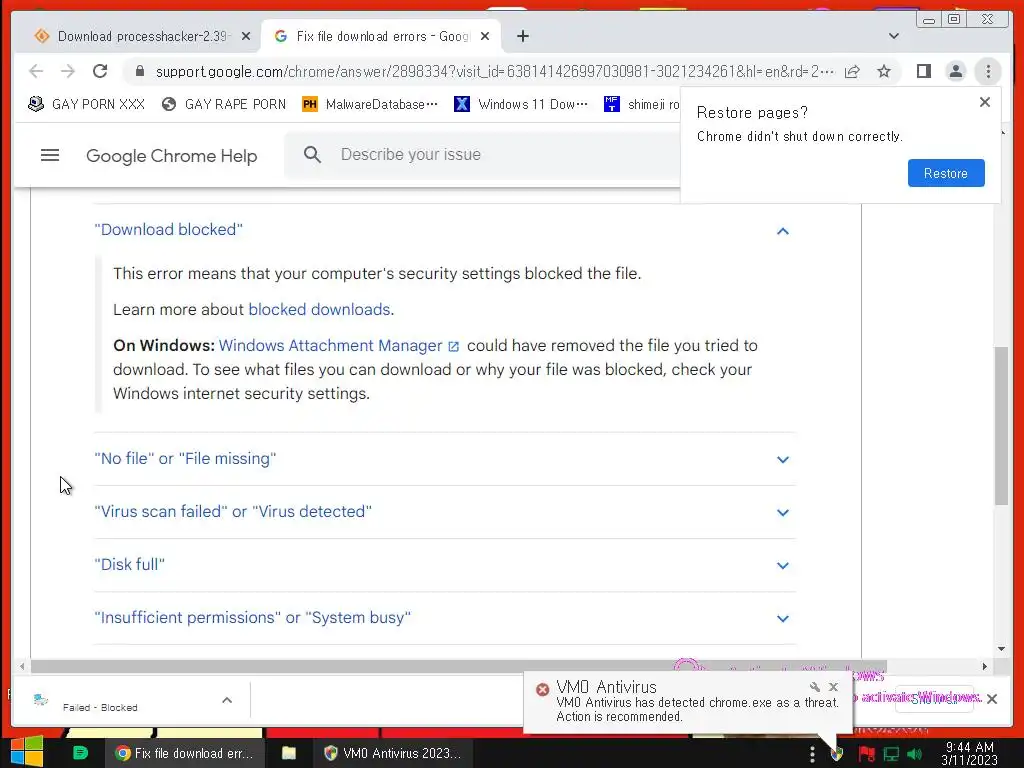Bookmark this tab with the star icon
The height and width of the screenshot is (768, 1024).
click(884, 71)
